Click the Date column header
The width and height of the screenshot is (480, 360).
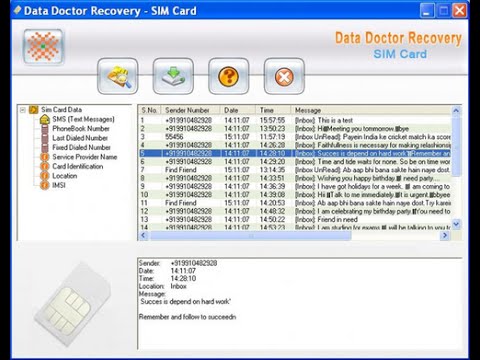tap(238, 110)
